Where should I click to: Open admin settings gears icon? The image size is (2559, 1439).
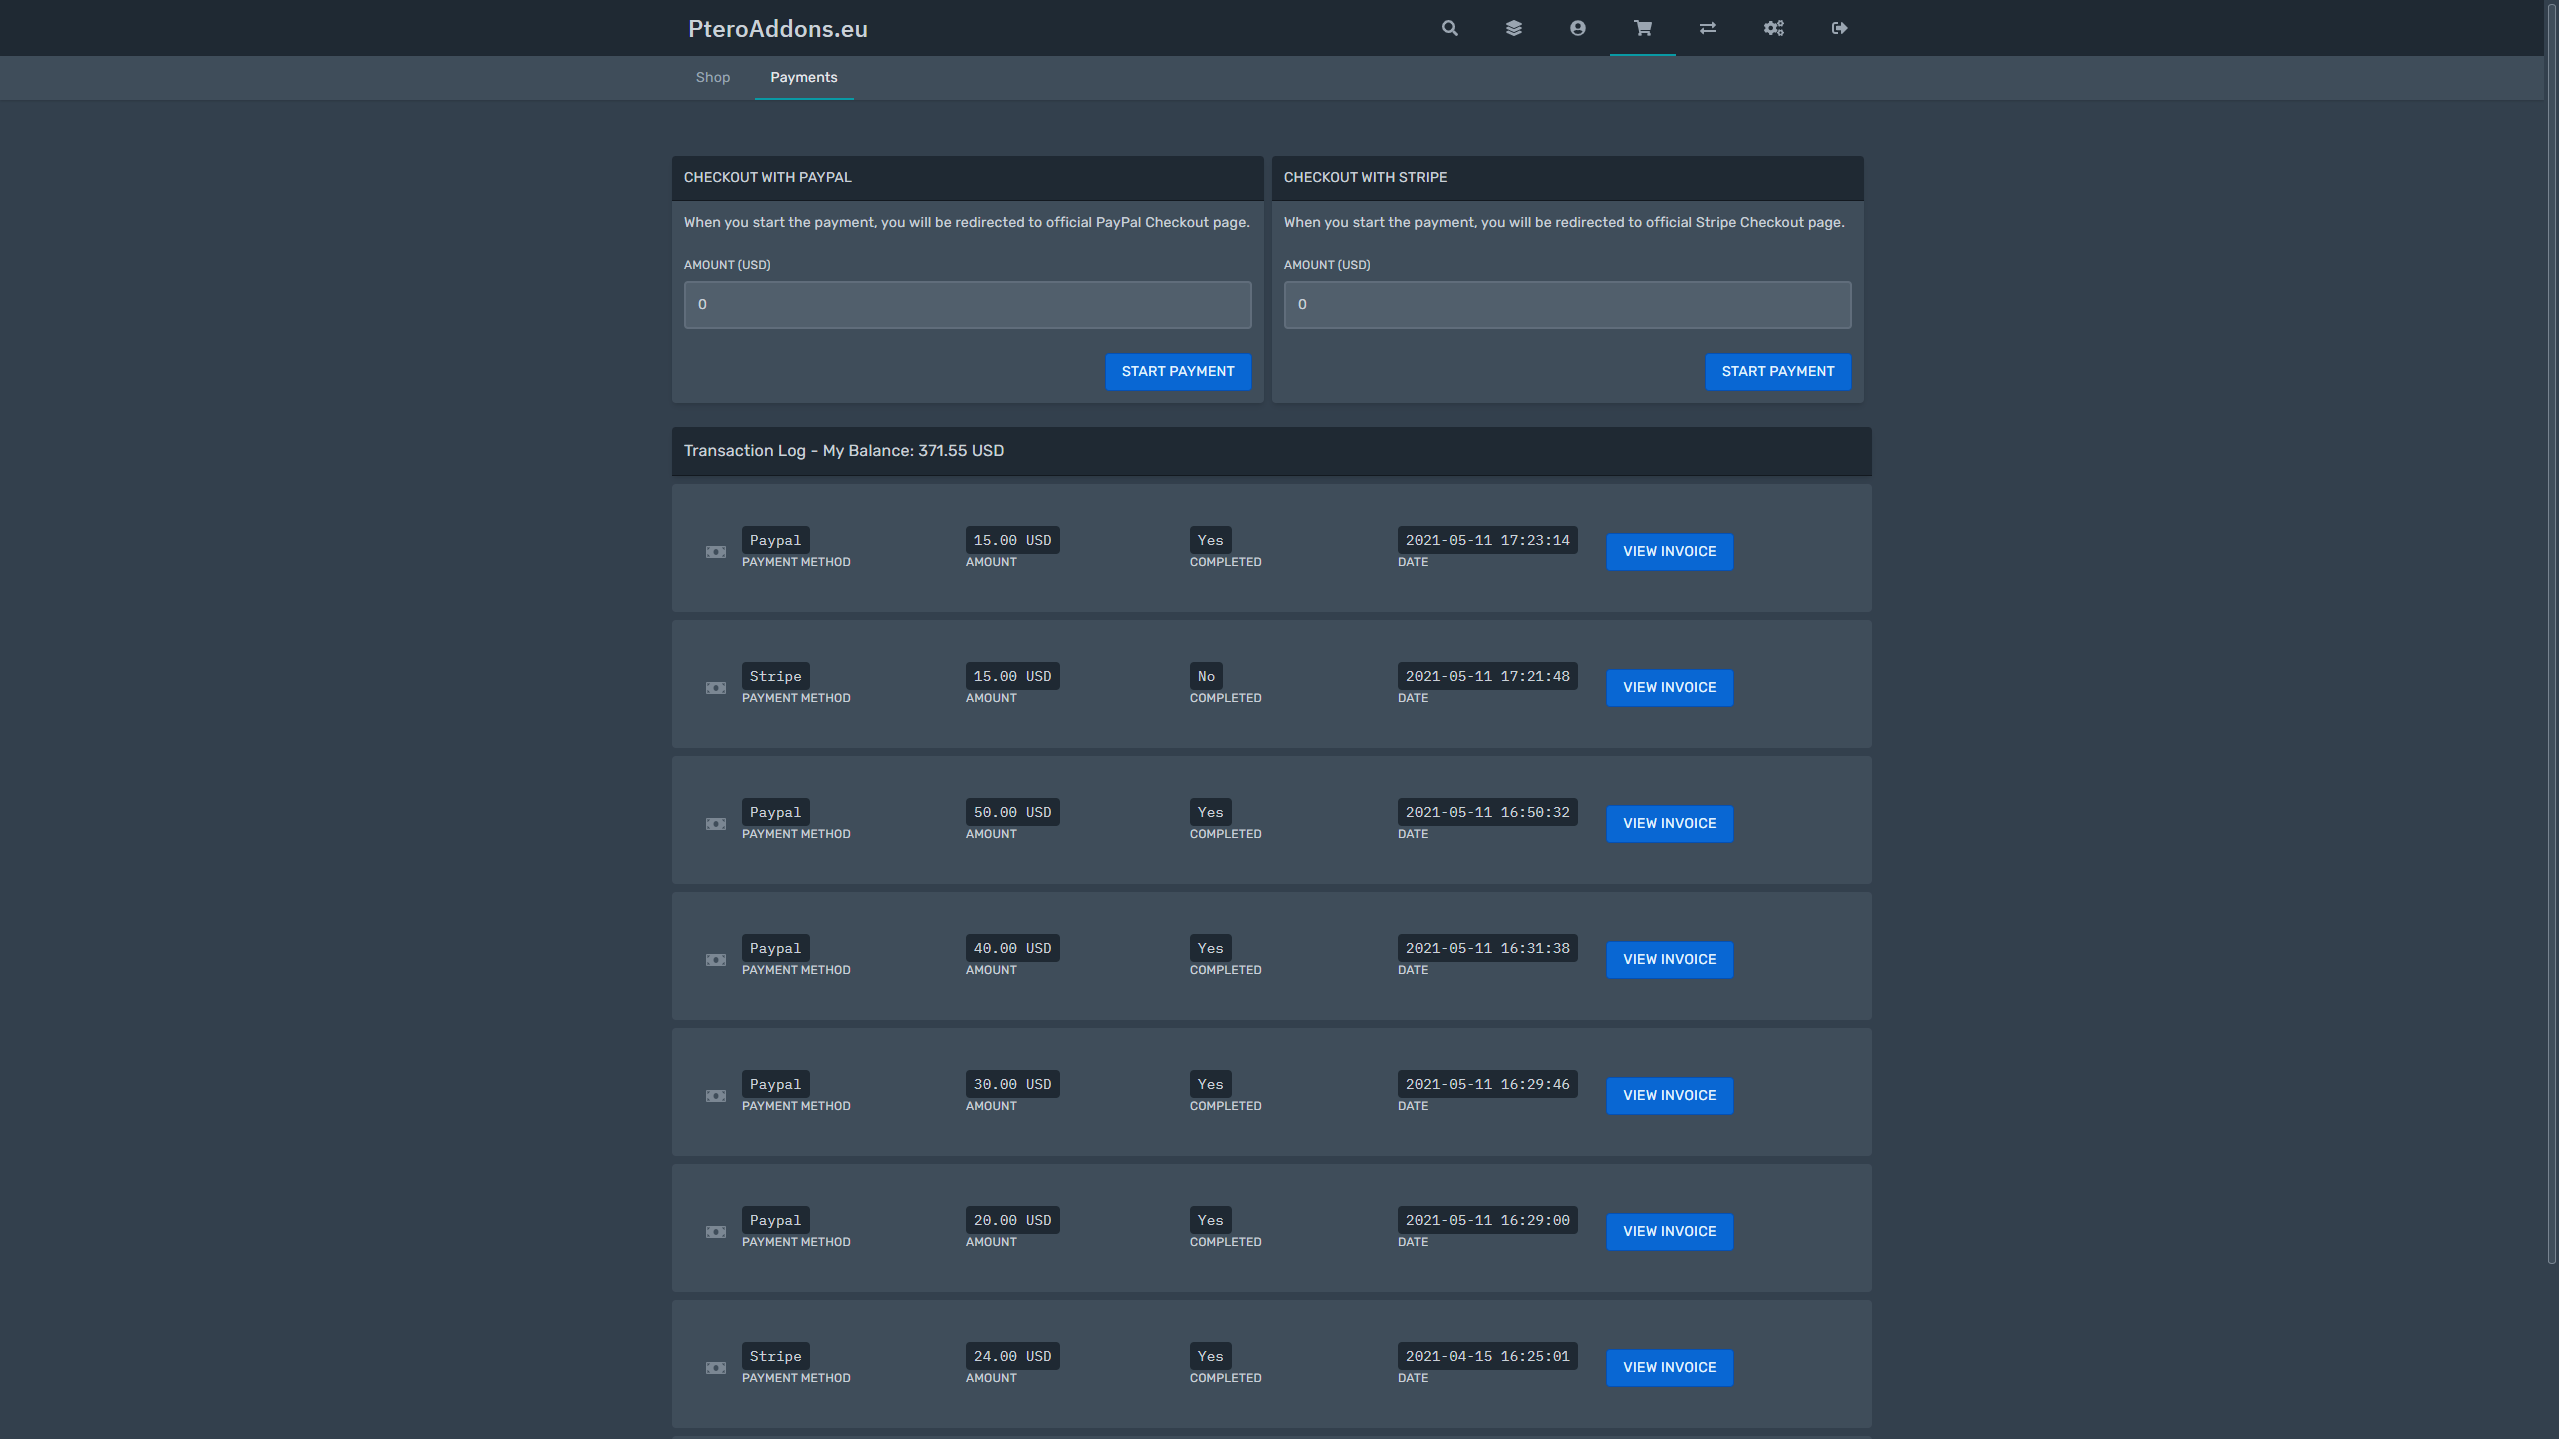click(x=1773, y=28)
